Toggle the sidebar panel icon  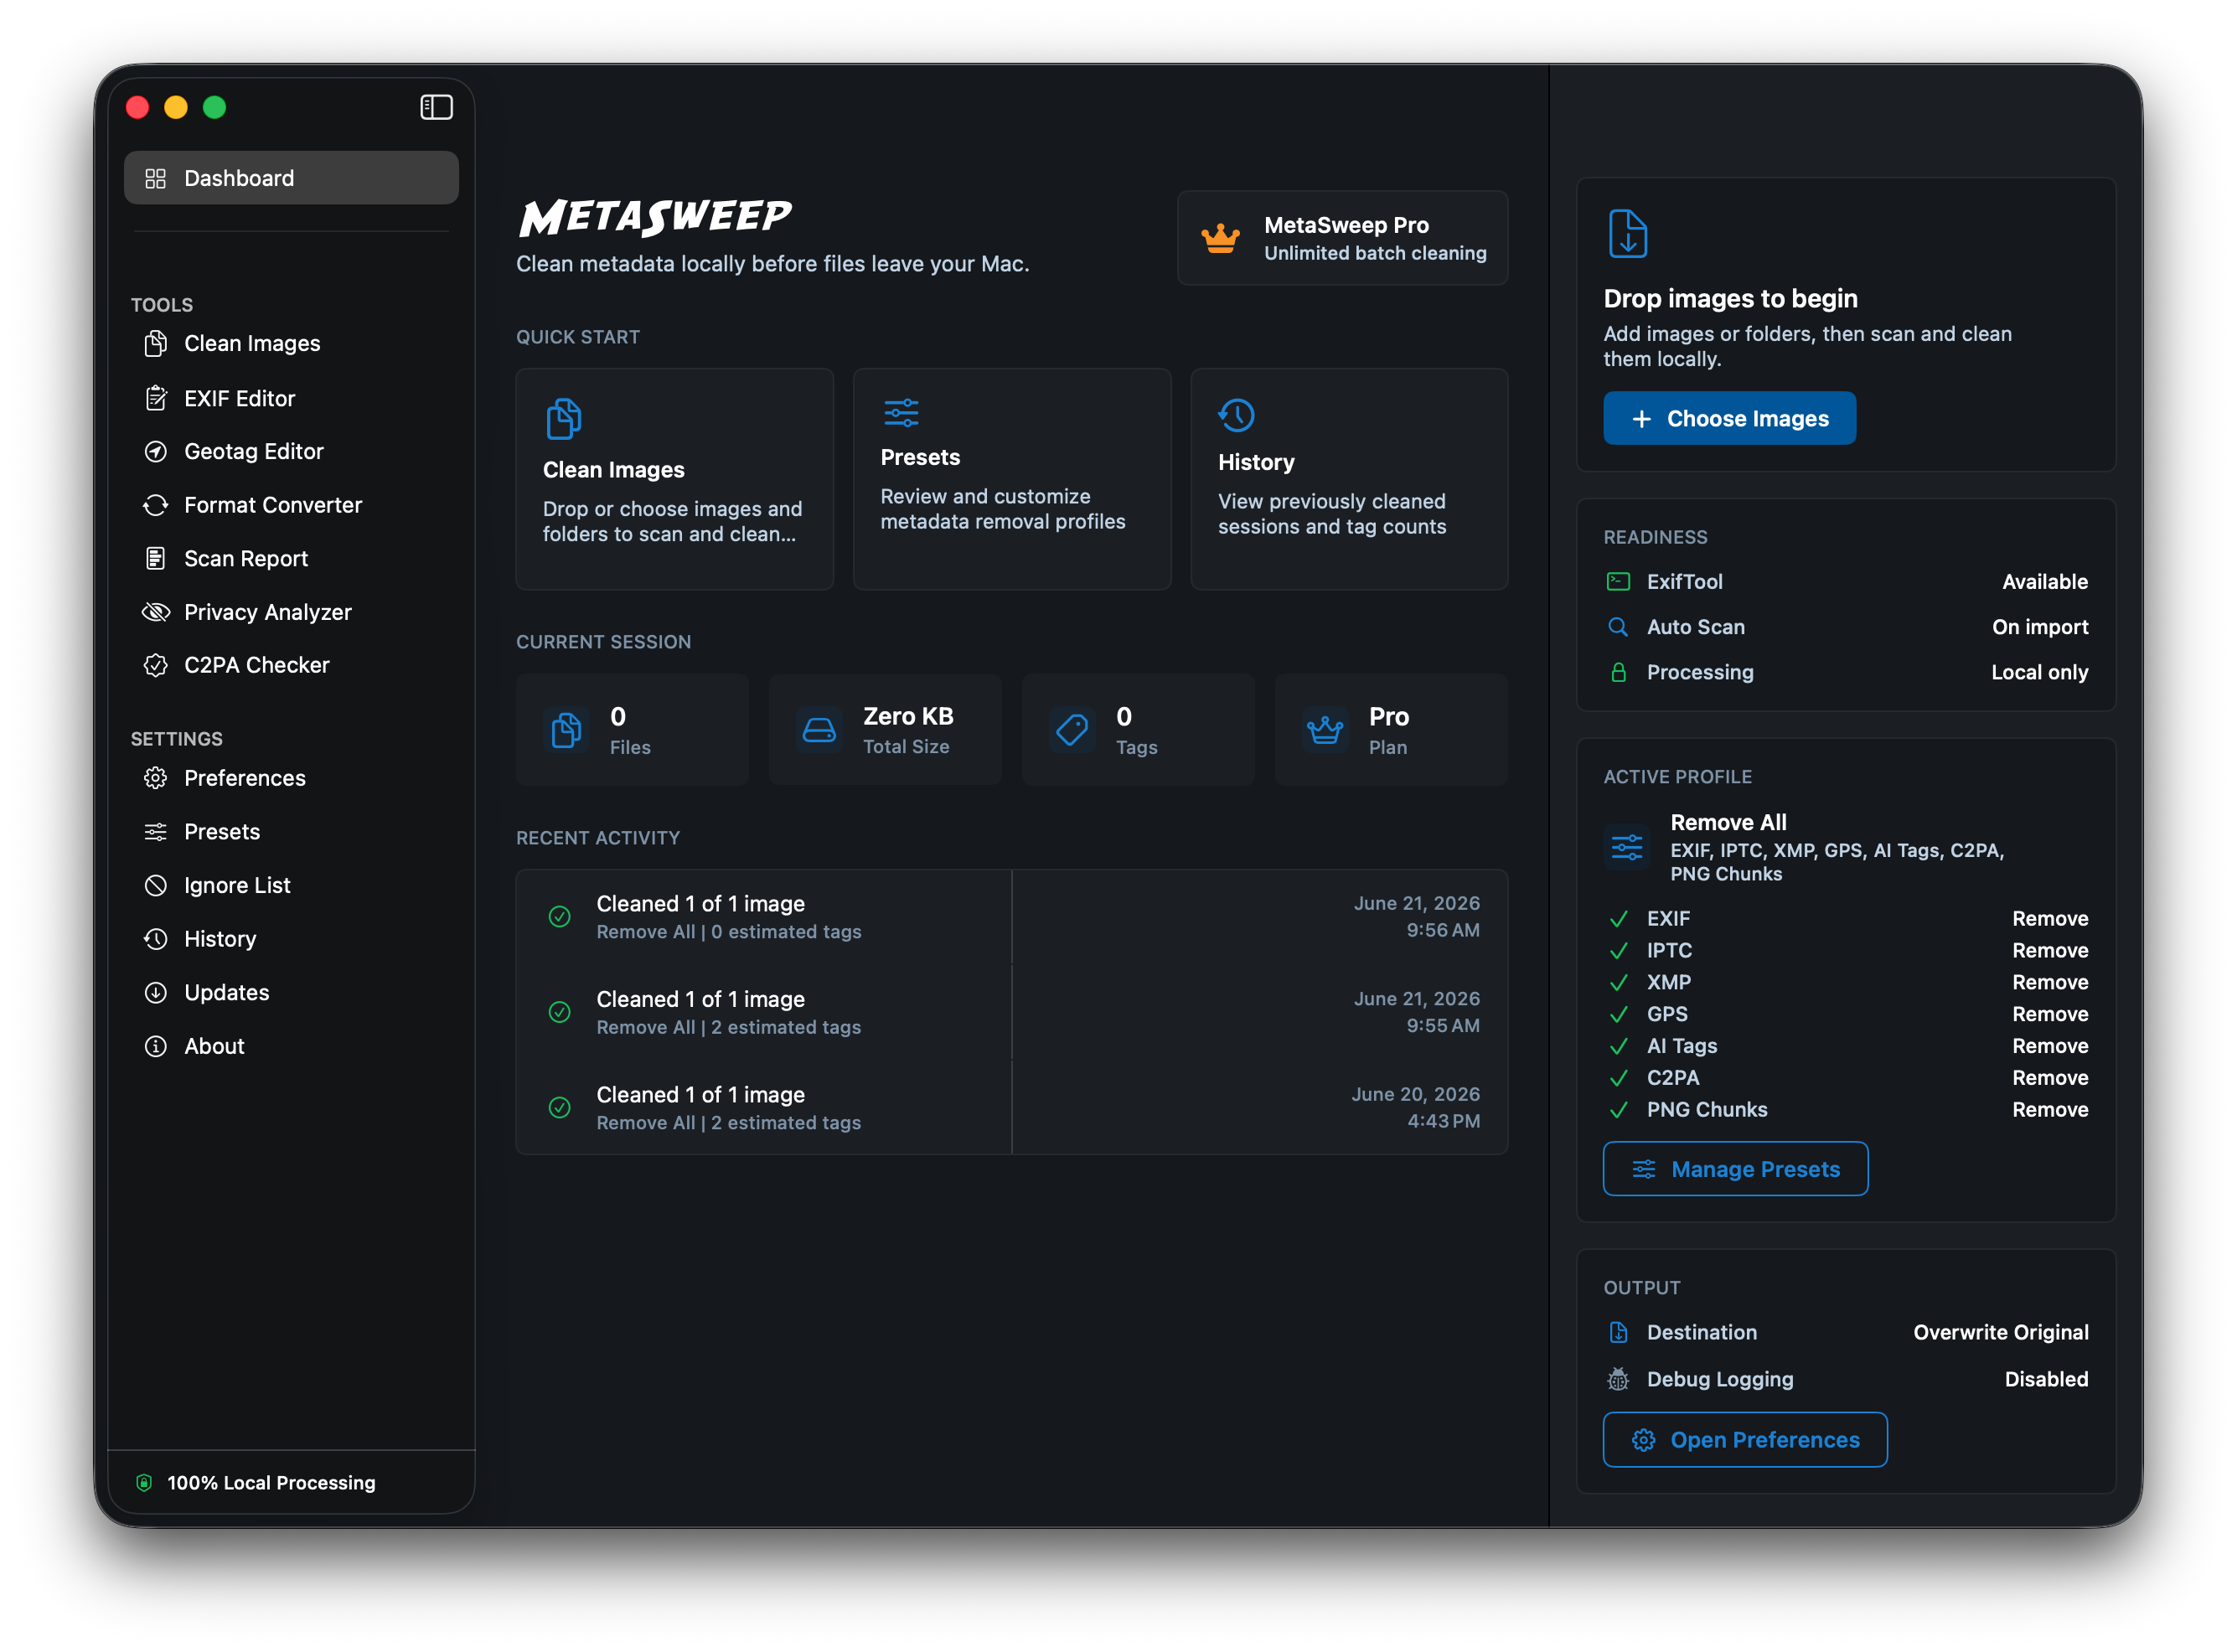pyautogui.click(x=436, y=107)
